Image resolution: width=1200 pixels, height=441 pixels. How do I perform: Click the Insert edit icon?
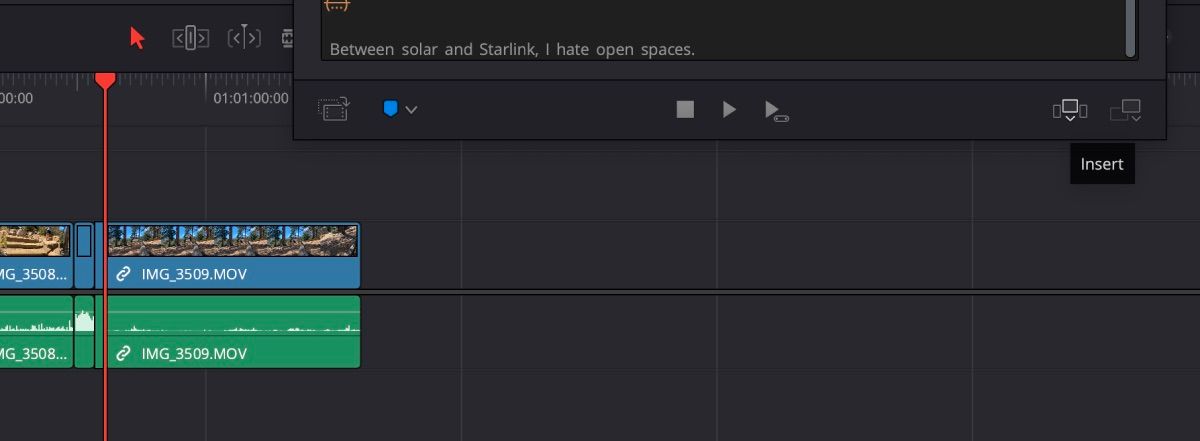click(x=1070, y=110)
